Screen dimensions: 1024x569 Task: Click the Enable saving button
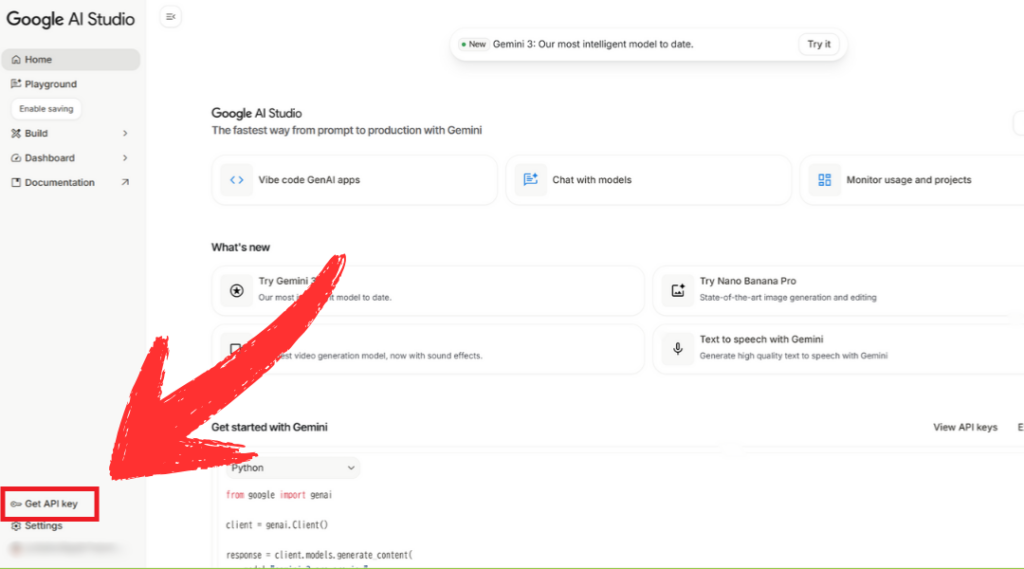pyautogui.click(x=46, y=108)
